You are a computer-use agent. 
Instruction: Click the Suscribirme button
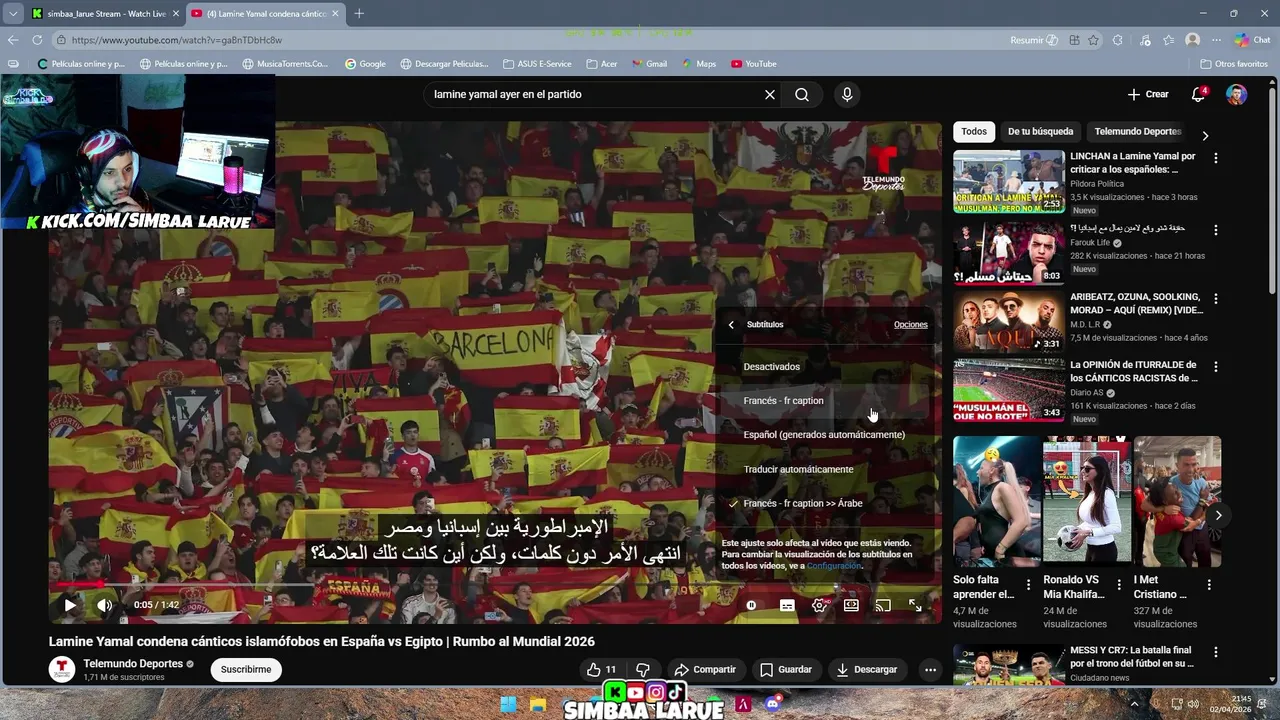(x=246, y=670)
